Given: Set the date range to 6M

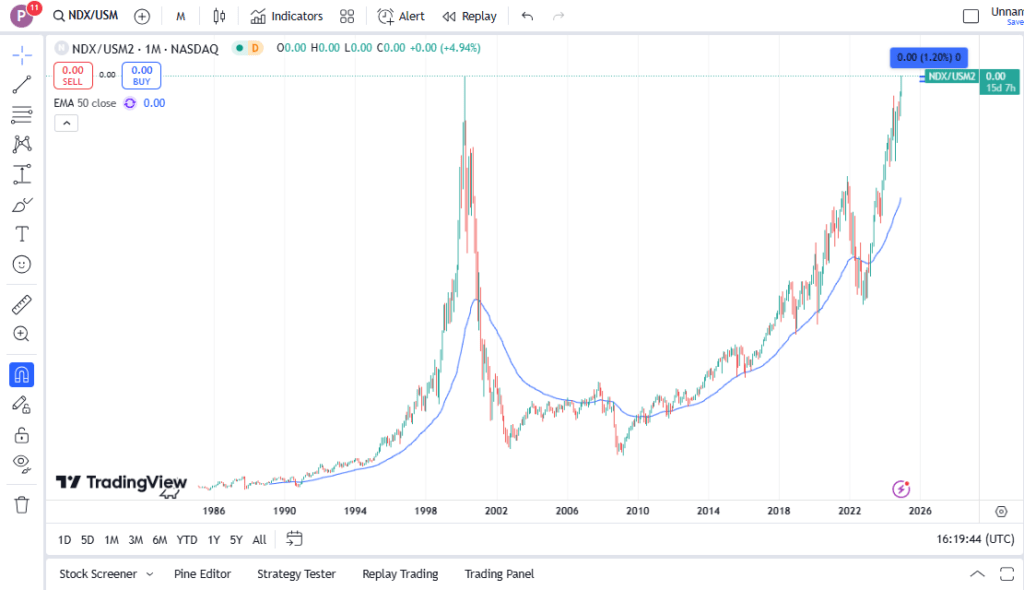Looking at the screenshot, I should click(x=159, y=540).
